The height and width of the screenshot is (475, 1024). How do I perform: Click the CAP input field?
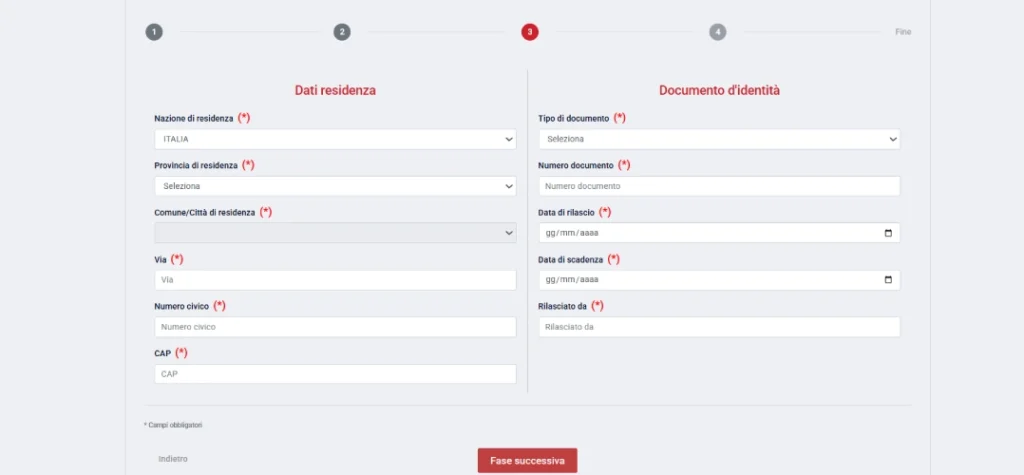click(335, 374)
